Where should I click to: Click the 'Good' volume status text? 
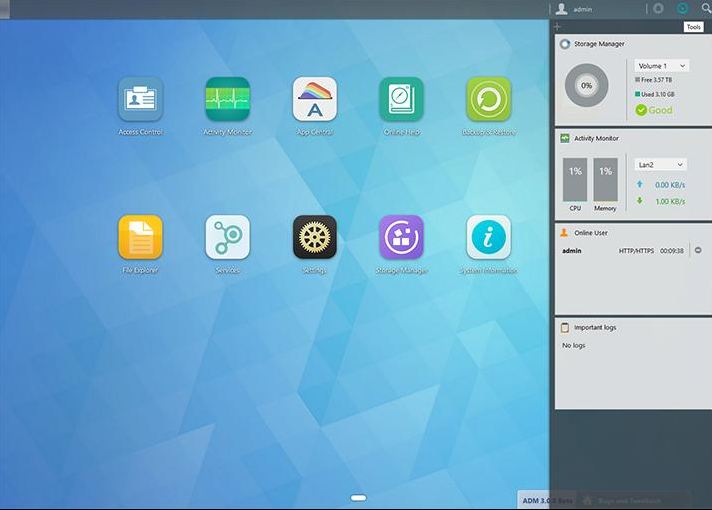660,110
